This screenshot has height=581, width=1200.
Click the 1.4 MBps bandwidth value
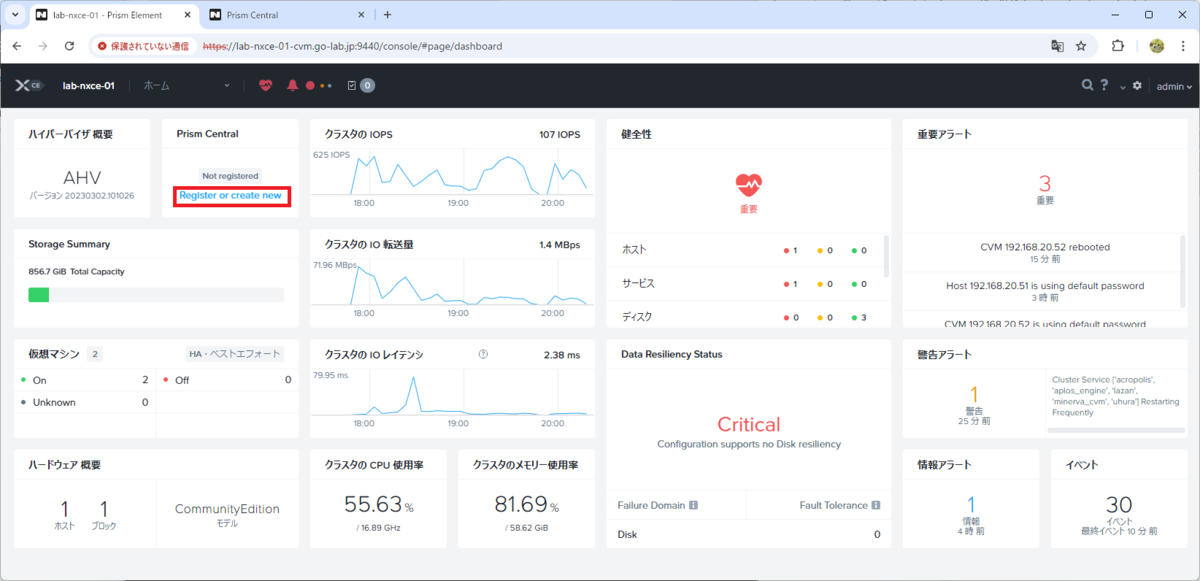pos(560,244)
